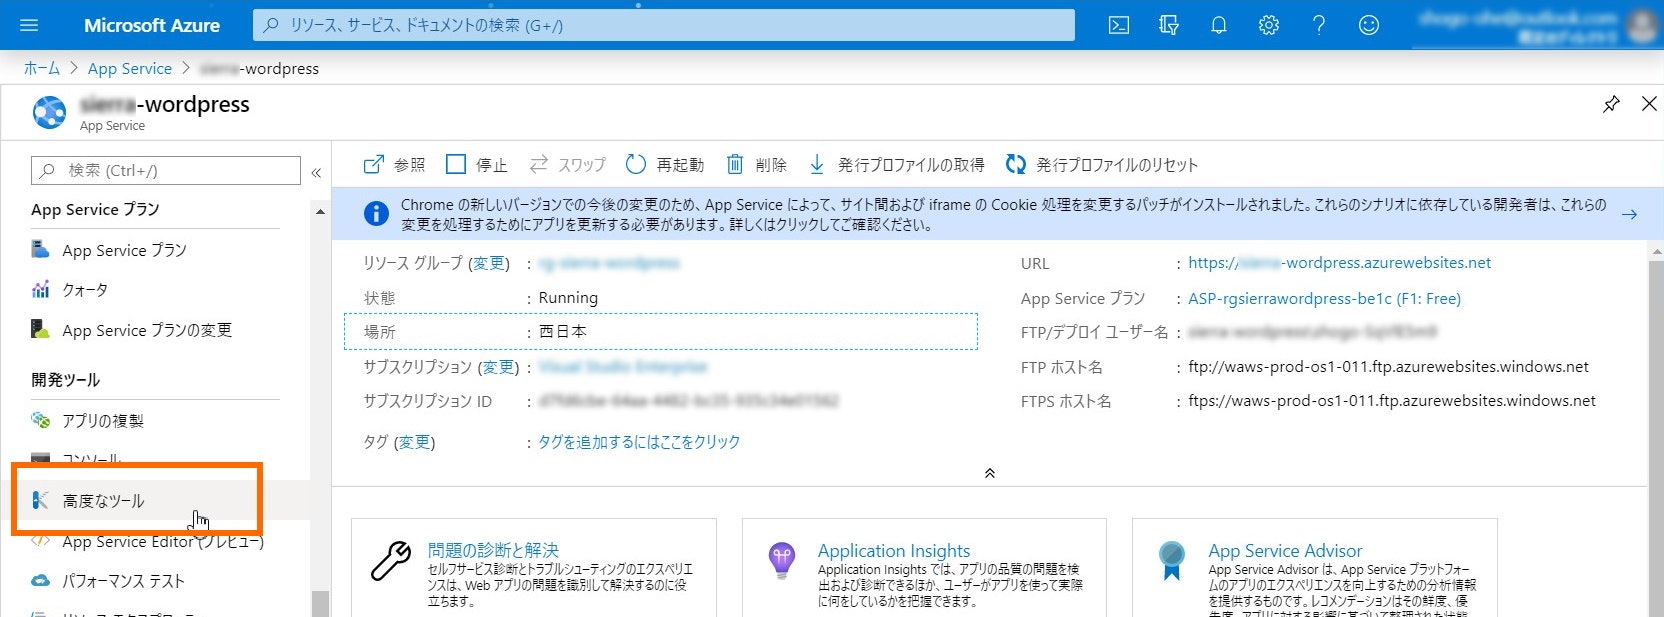The width and height of the screenshot is (1664, 617).
Task: Click the main pane scrollbar up arrow
Action: tap(1657, 252)
